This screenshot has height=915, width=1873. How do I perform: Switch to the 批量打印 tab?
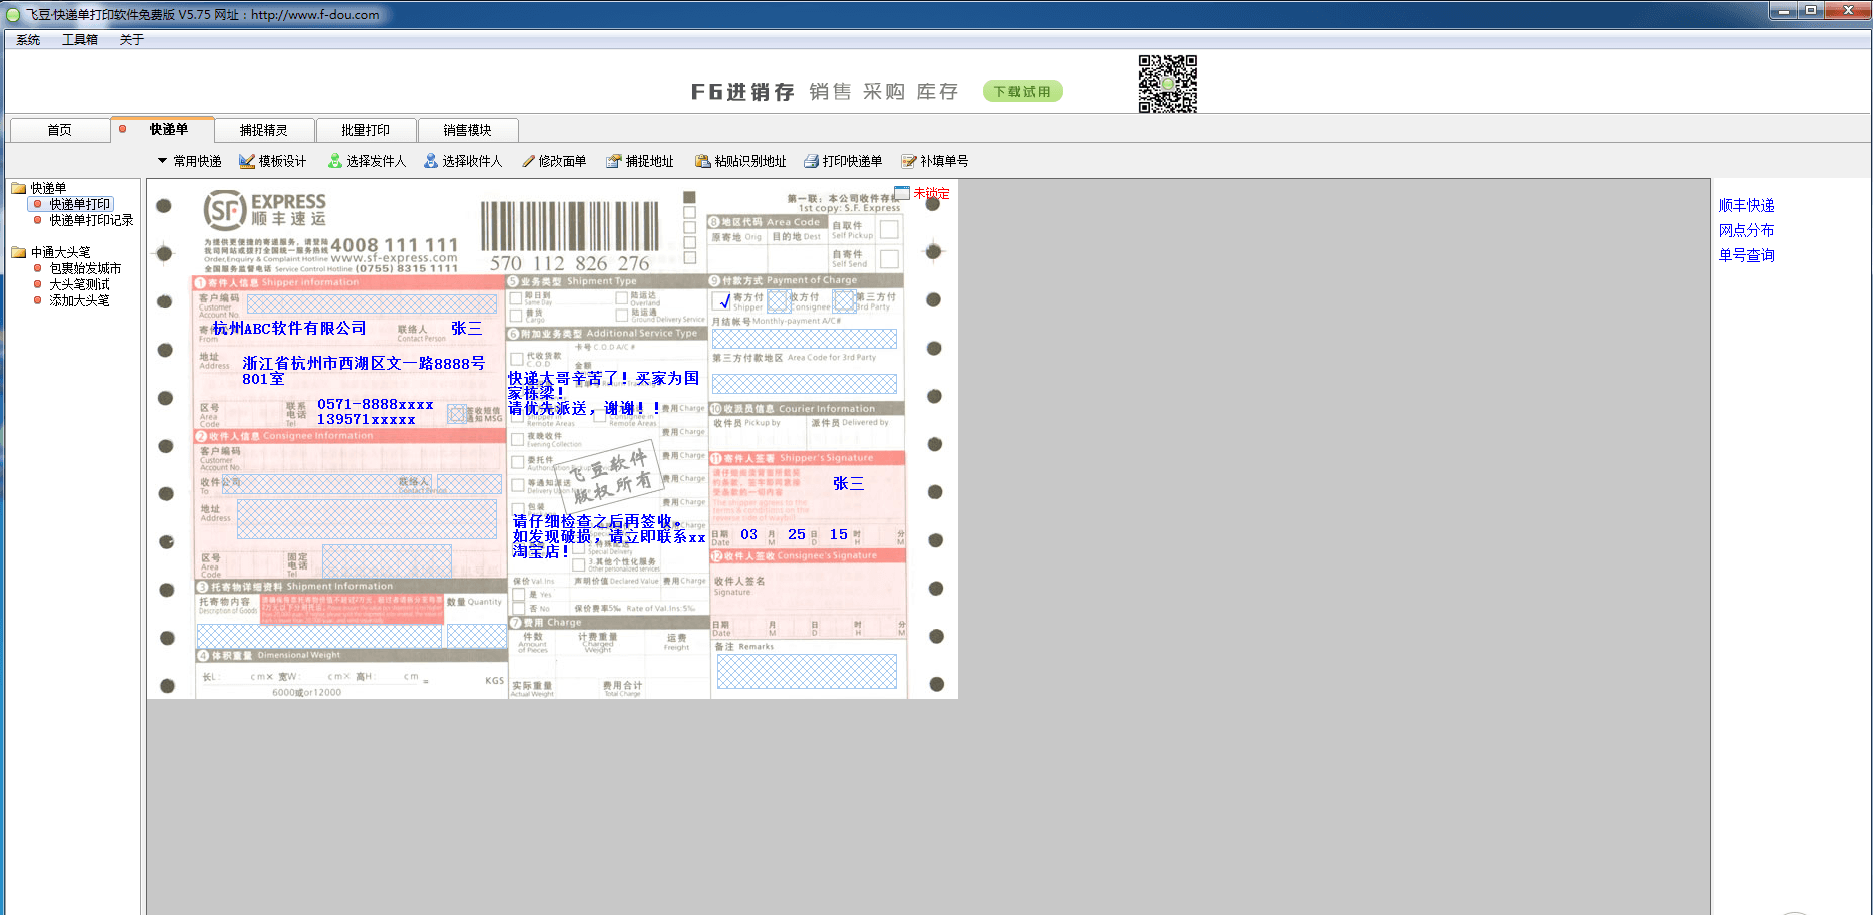365,130
